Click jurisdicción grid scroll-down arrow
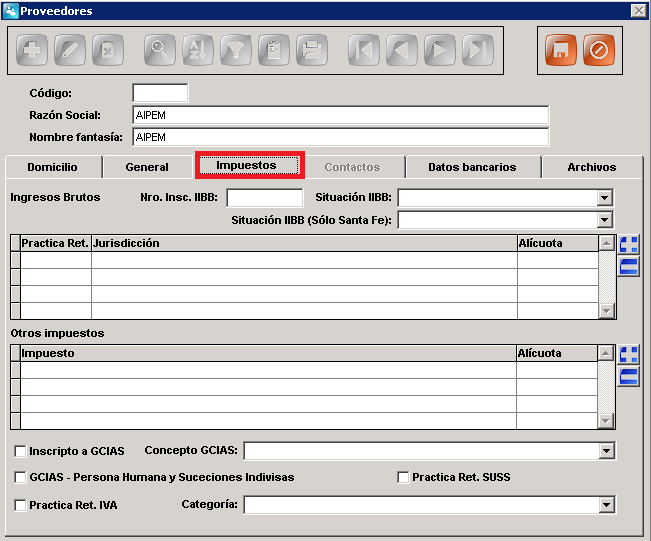651x541 pixels. 607,311
